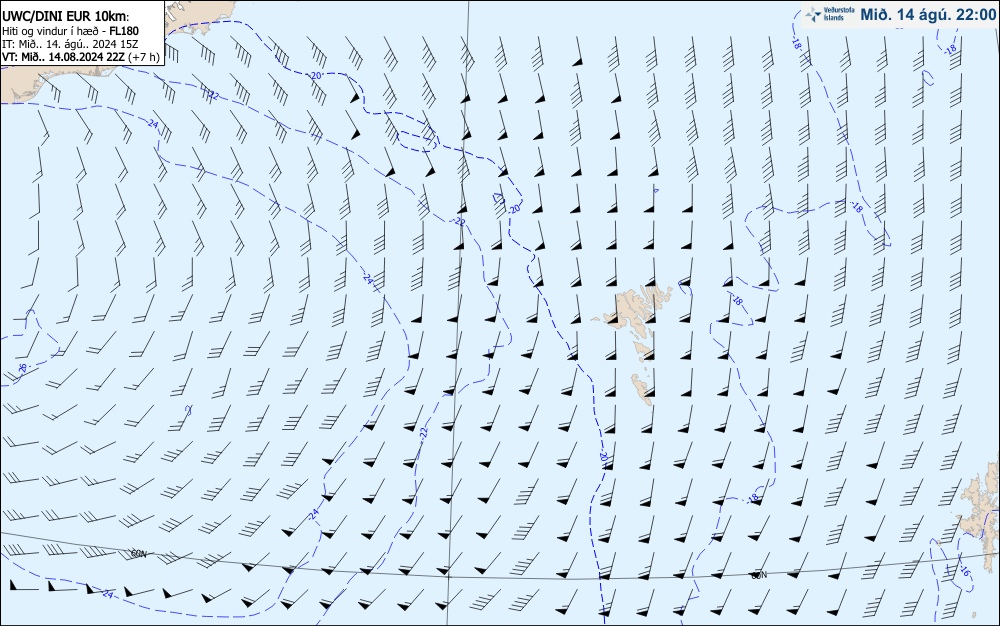Click the 'IT: Mið.. 14. ágú.. 2024 15Z' line
Viewport: 1000px width, 626px height.
pyautogui.click(x=70, y=44)
